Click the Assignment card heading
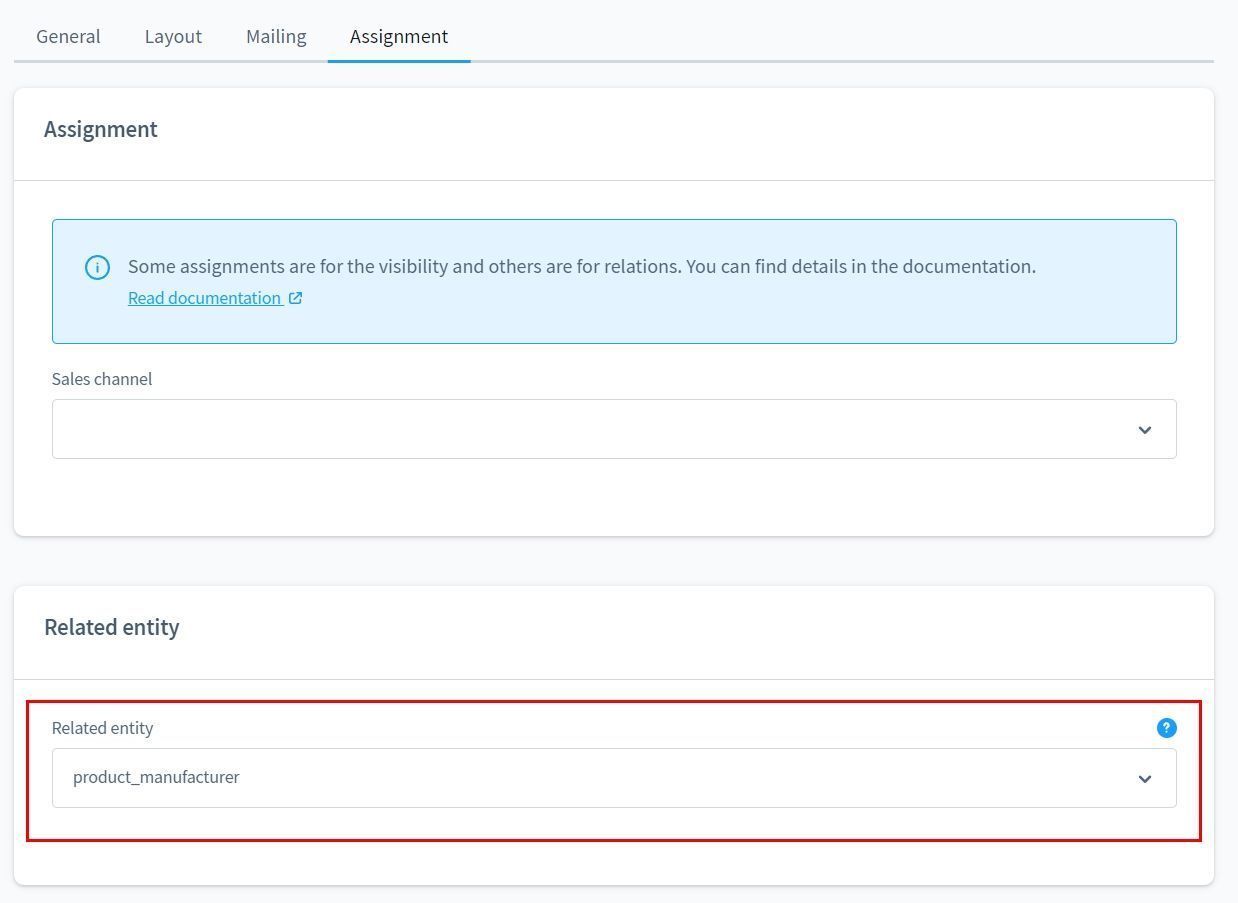The width and height of the screenshot is (1238, 903). 100,129
